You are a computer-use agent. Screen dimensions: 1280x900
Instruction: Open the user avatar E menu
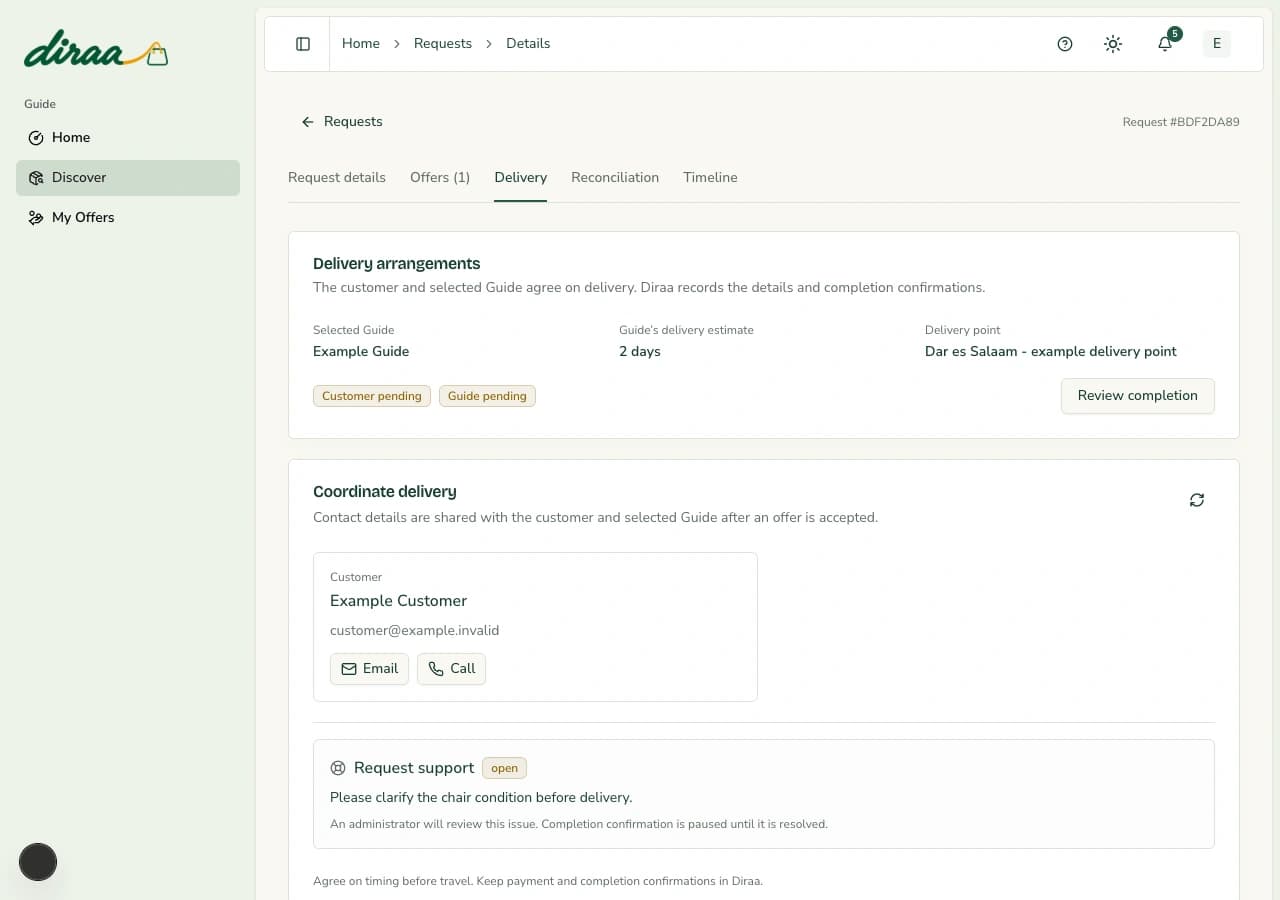coord(1217,44)
